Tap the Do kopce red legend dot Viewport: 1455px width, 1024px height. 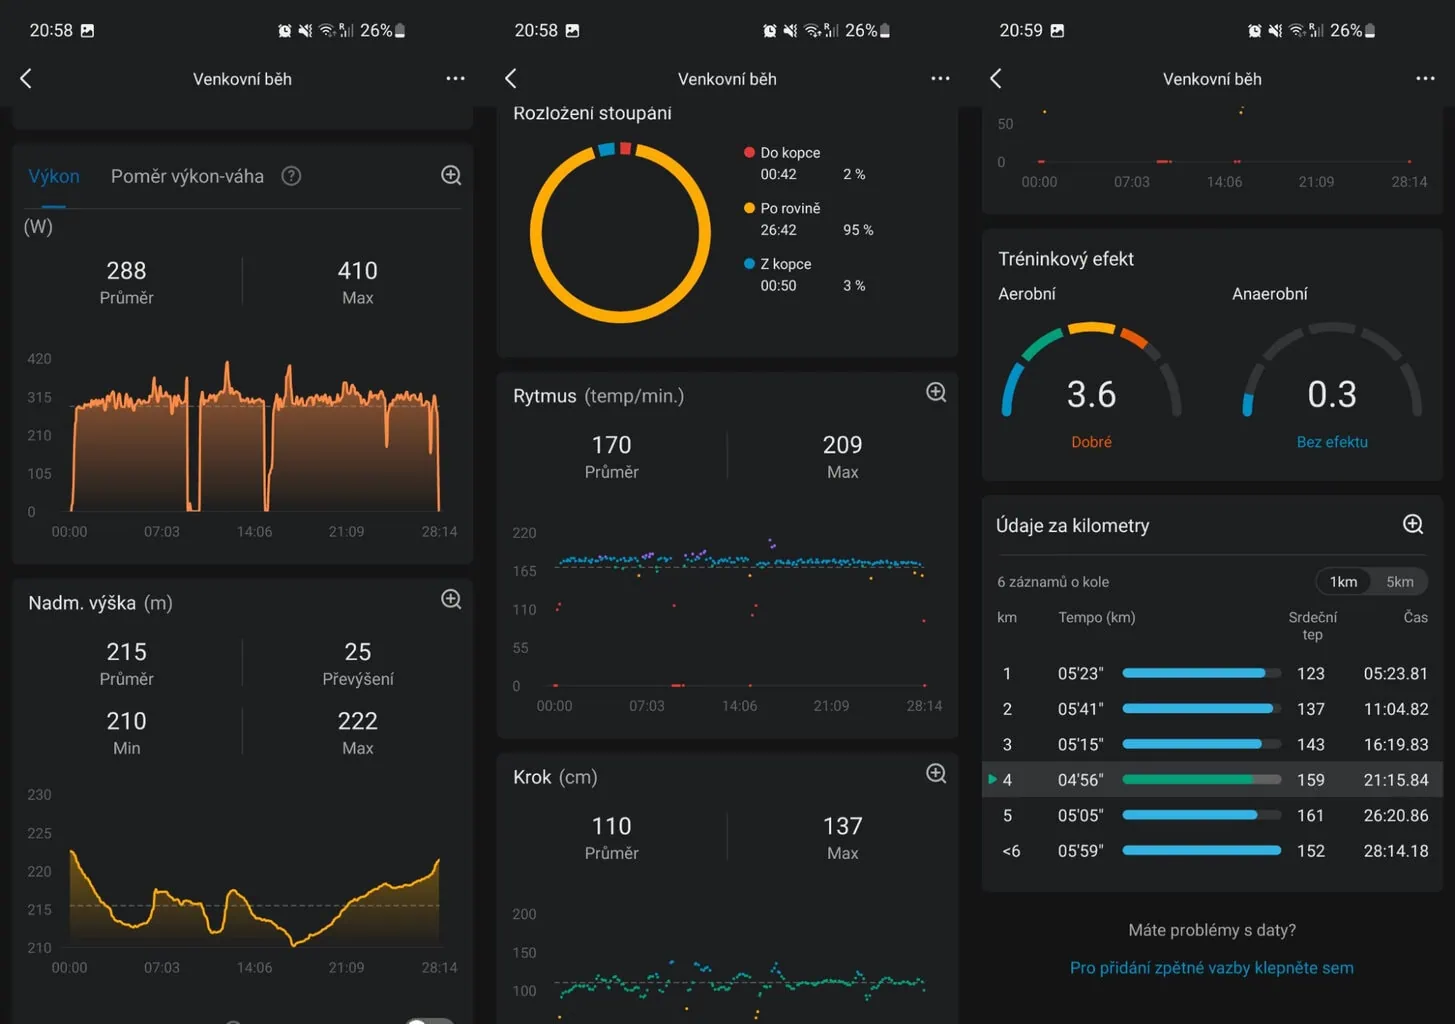[749, 153]
